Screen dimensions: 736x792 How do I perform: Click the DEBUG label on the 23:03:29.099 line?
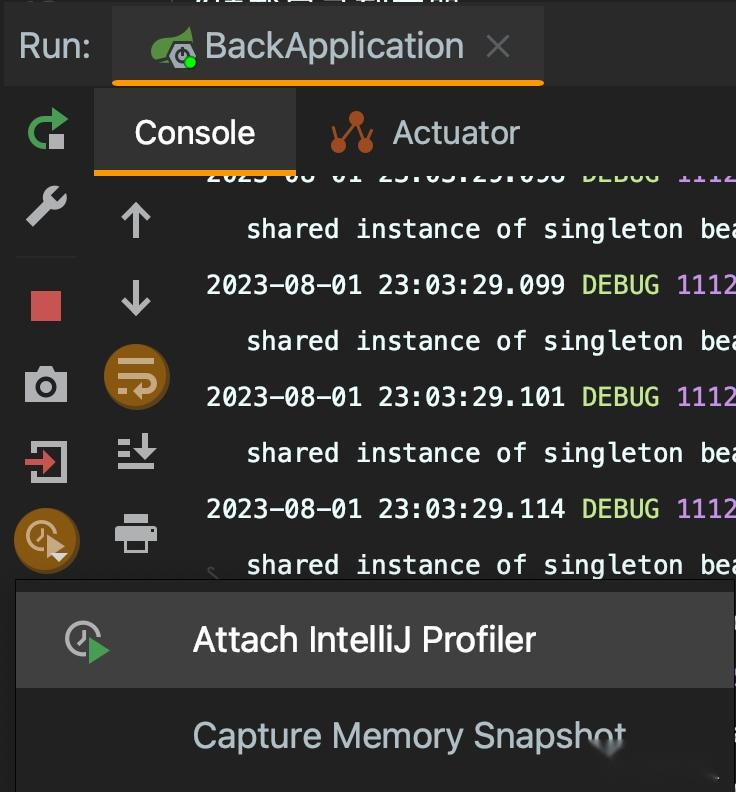pyautogui.click(x=620, y=284)
